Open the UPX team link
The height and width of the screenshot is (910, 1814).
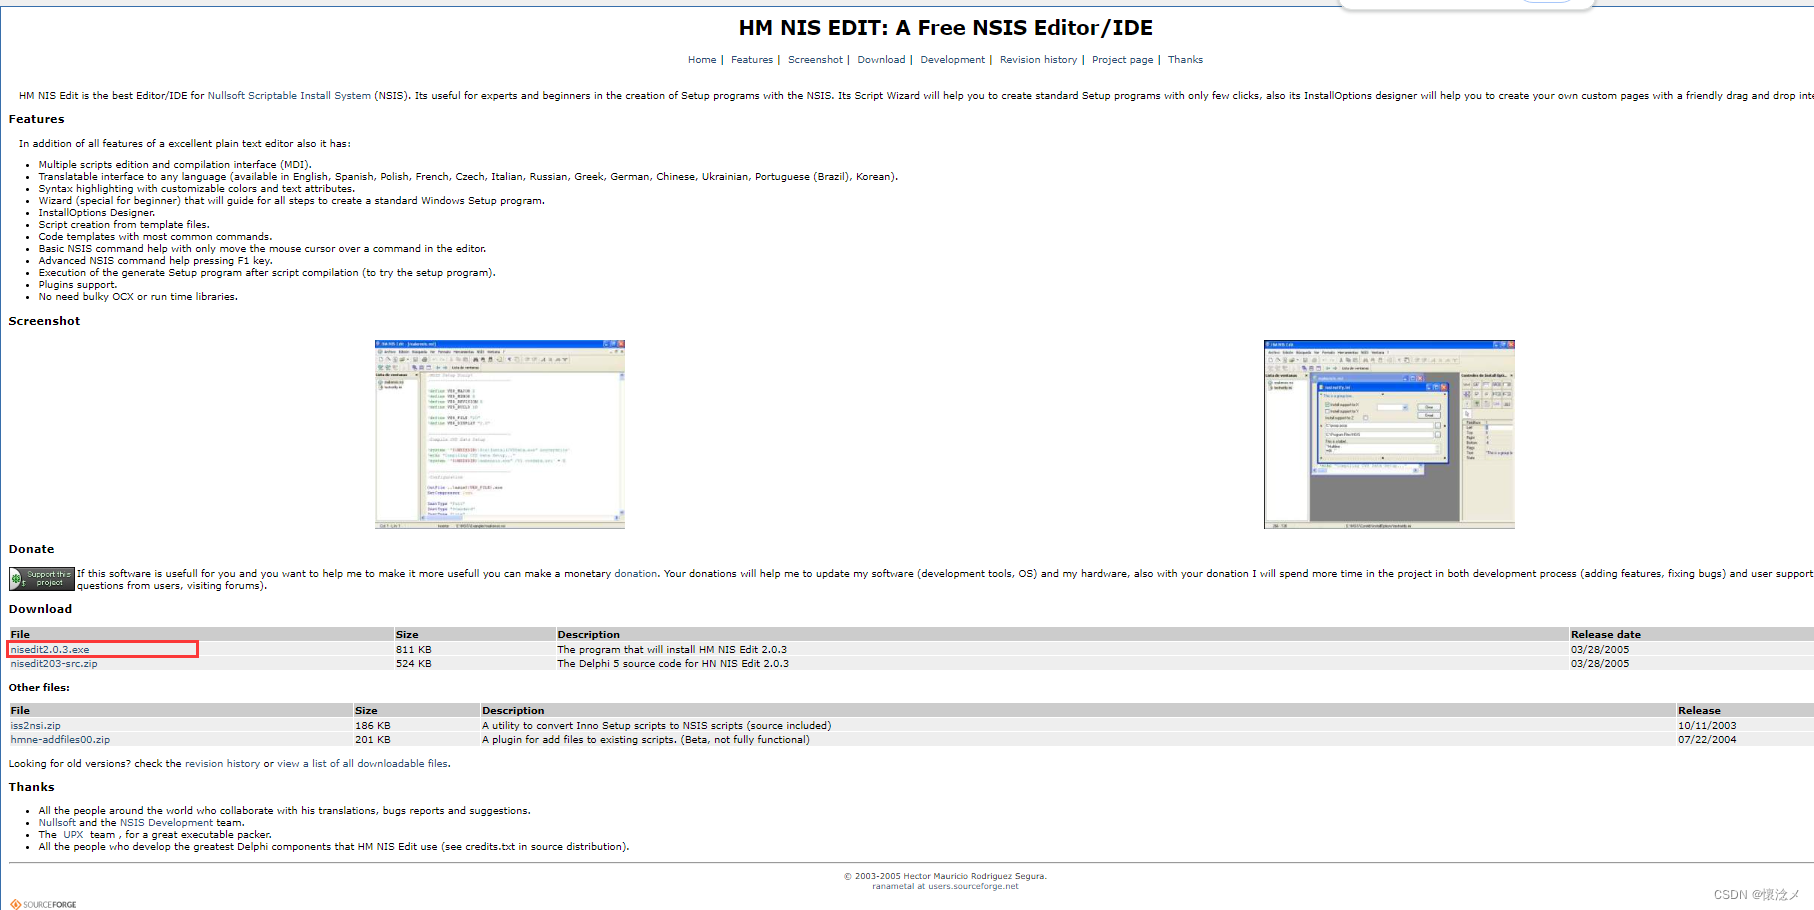[73, 835]
